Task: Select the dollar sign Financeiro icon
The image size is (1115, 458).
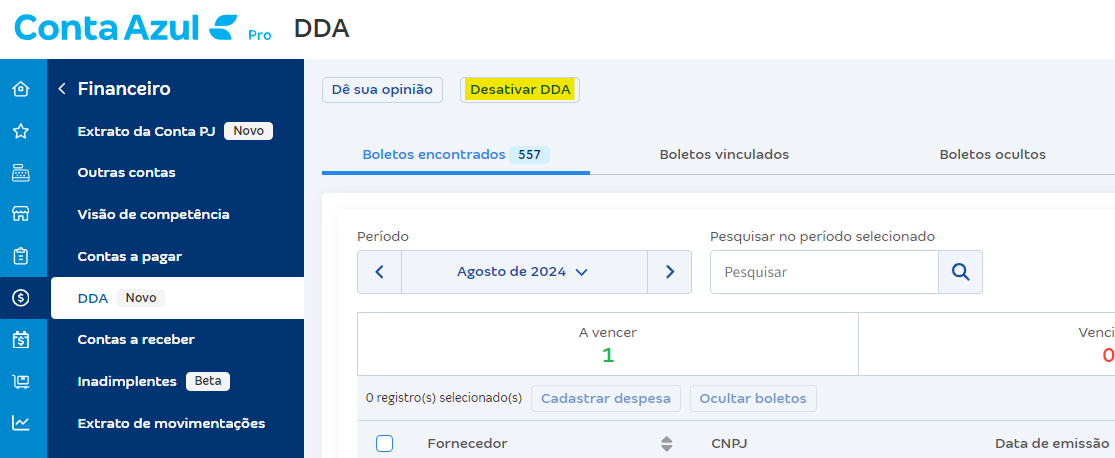Action: (21, 298)
